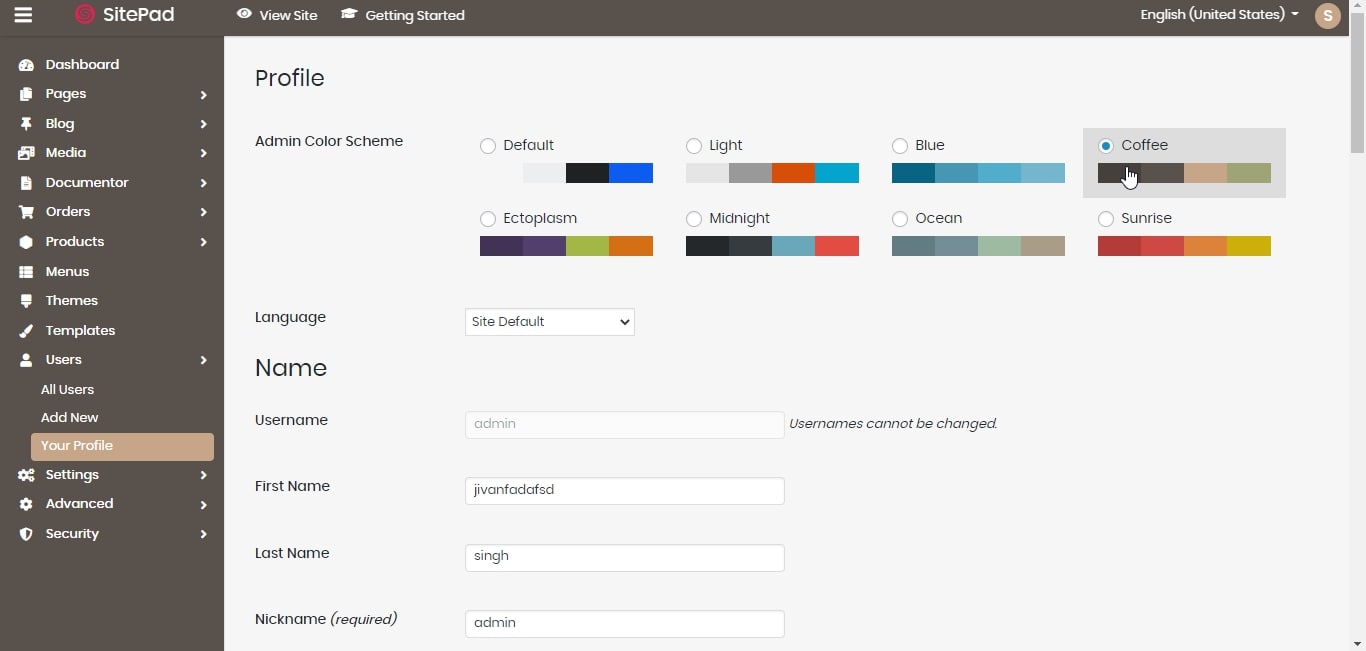Click the Sunrise yellow color swatch
Image resolution: width=1366 pixels, height=651 pixels.
1249,246
